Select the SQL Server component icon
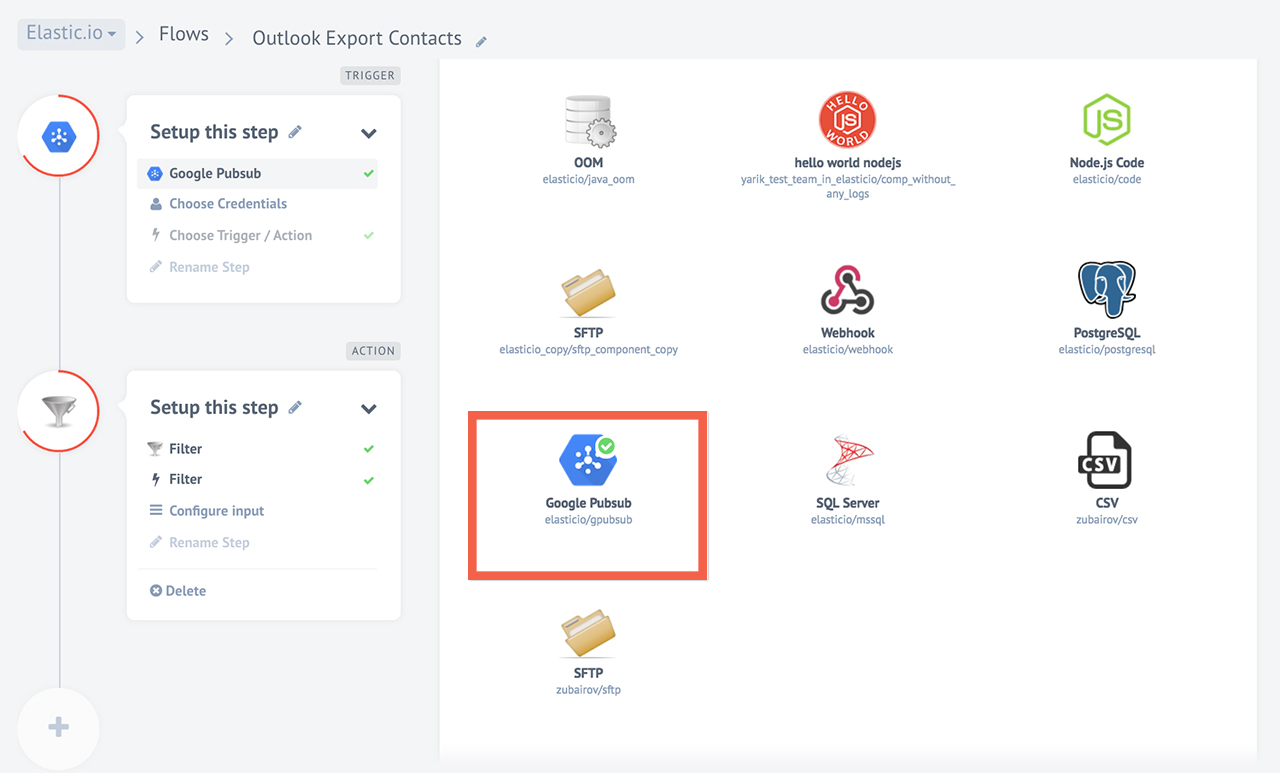The image size is (1280, 773). point(847,460)
